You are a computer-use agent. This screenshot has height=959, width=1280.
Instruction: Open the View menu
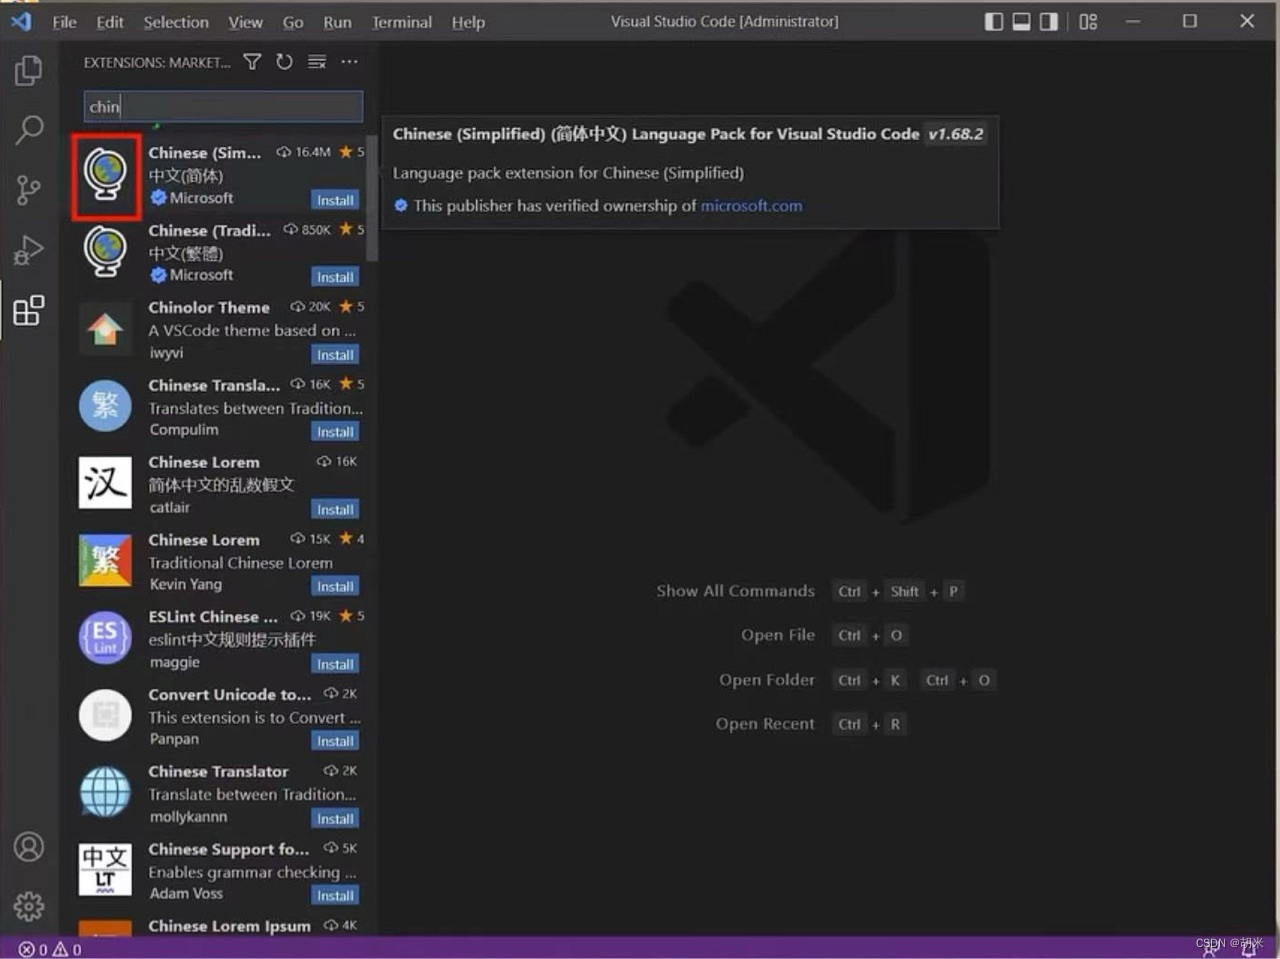(x=245, y=22)
